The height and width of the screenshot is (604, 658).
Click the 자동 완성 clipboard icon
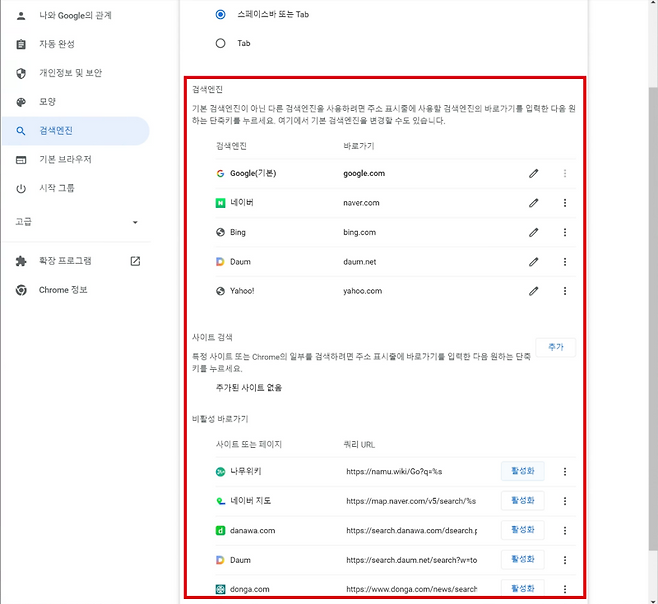tap(21, 44)
